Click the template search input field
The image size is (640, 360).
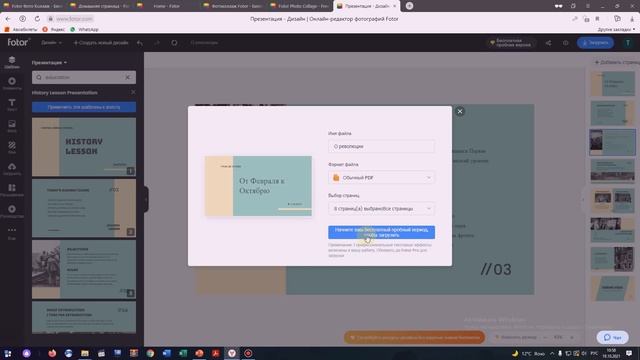(84, 77)
